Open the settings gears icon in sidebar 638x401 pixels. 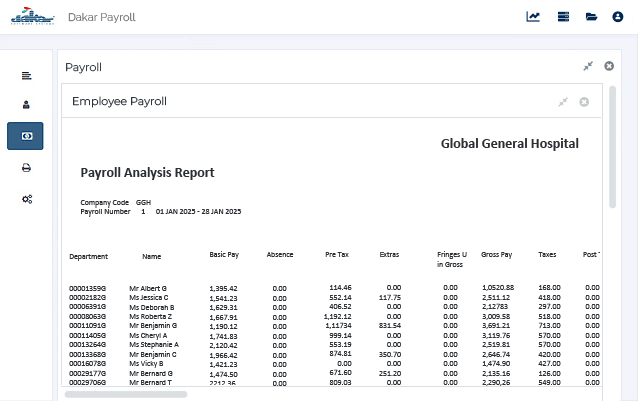pyautogui.click(x=27, y=199)
